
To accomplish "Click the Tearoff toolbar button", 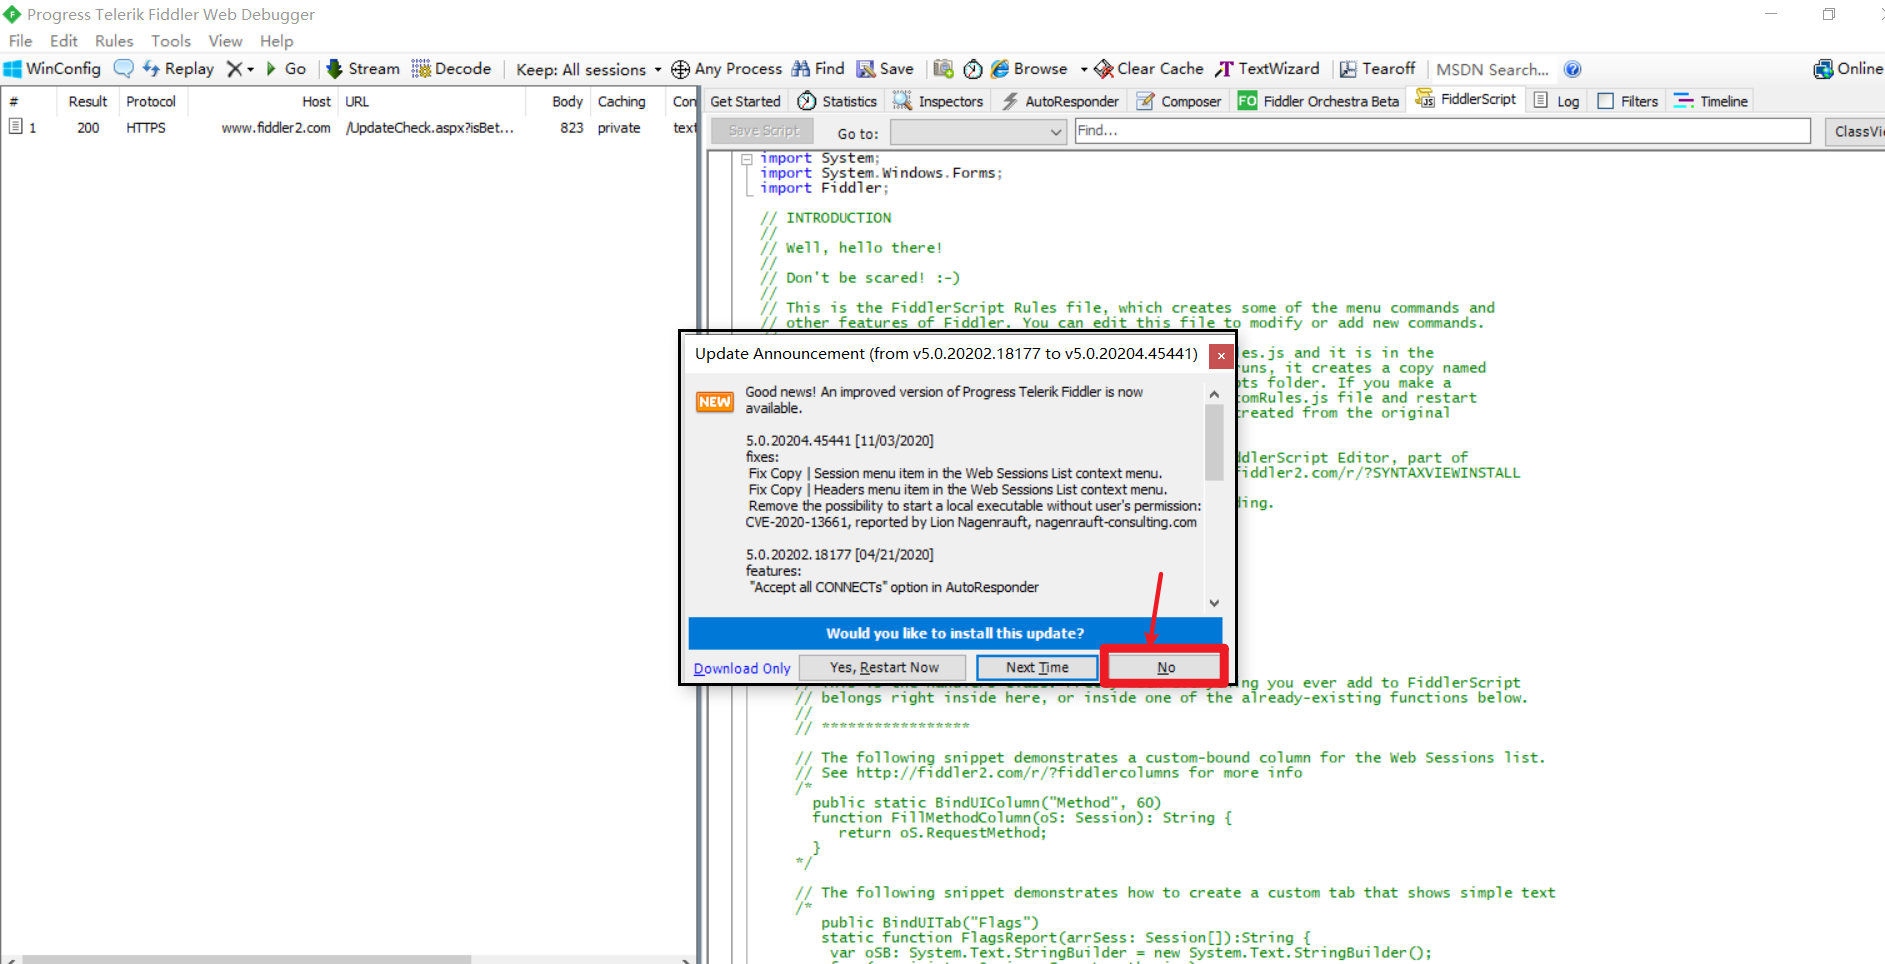I will (1377, 69).
